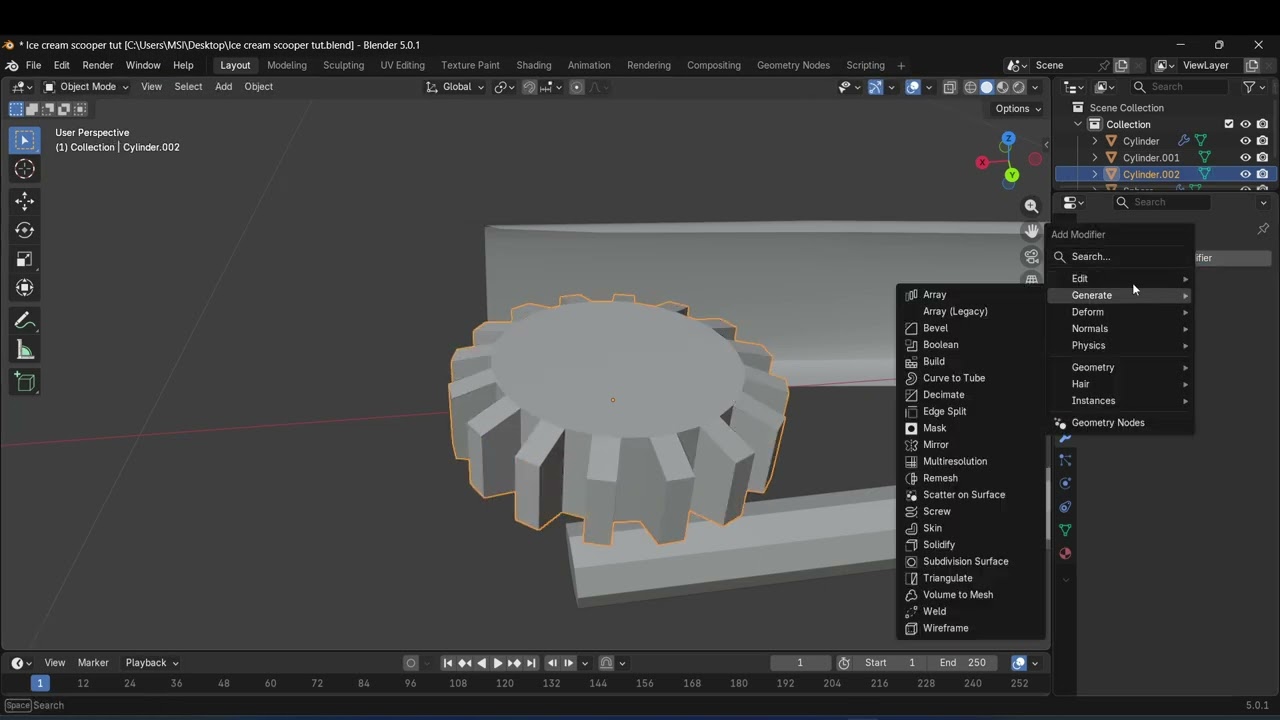This screenshot has height=720, width=1280.
Task: Open the Object Mode dropdown
Action: pos(86,87)
